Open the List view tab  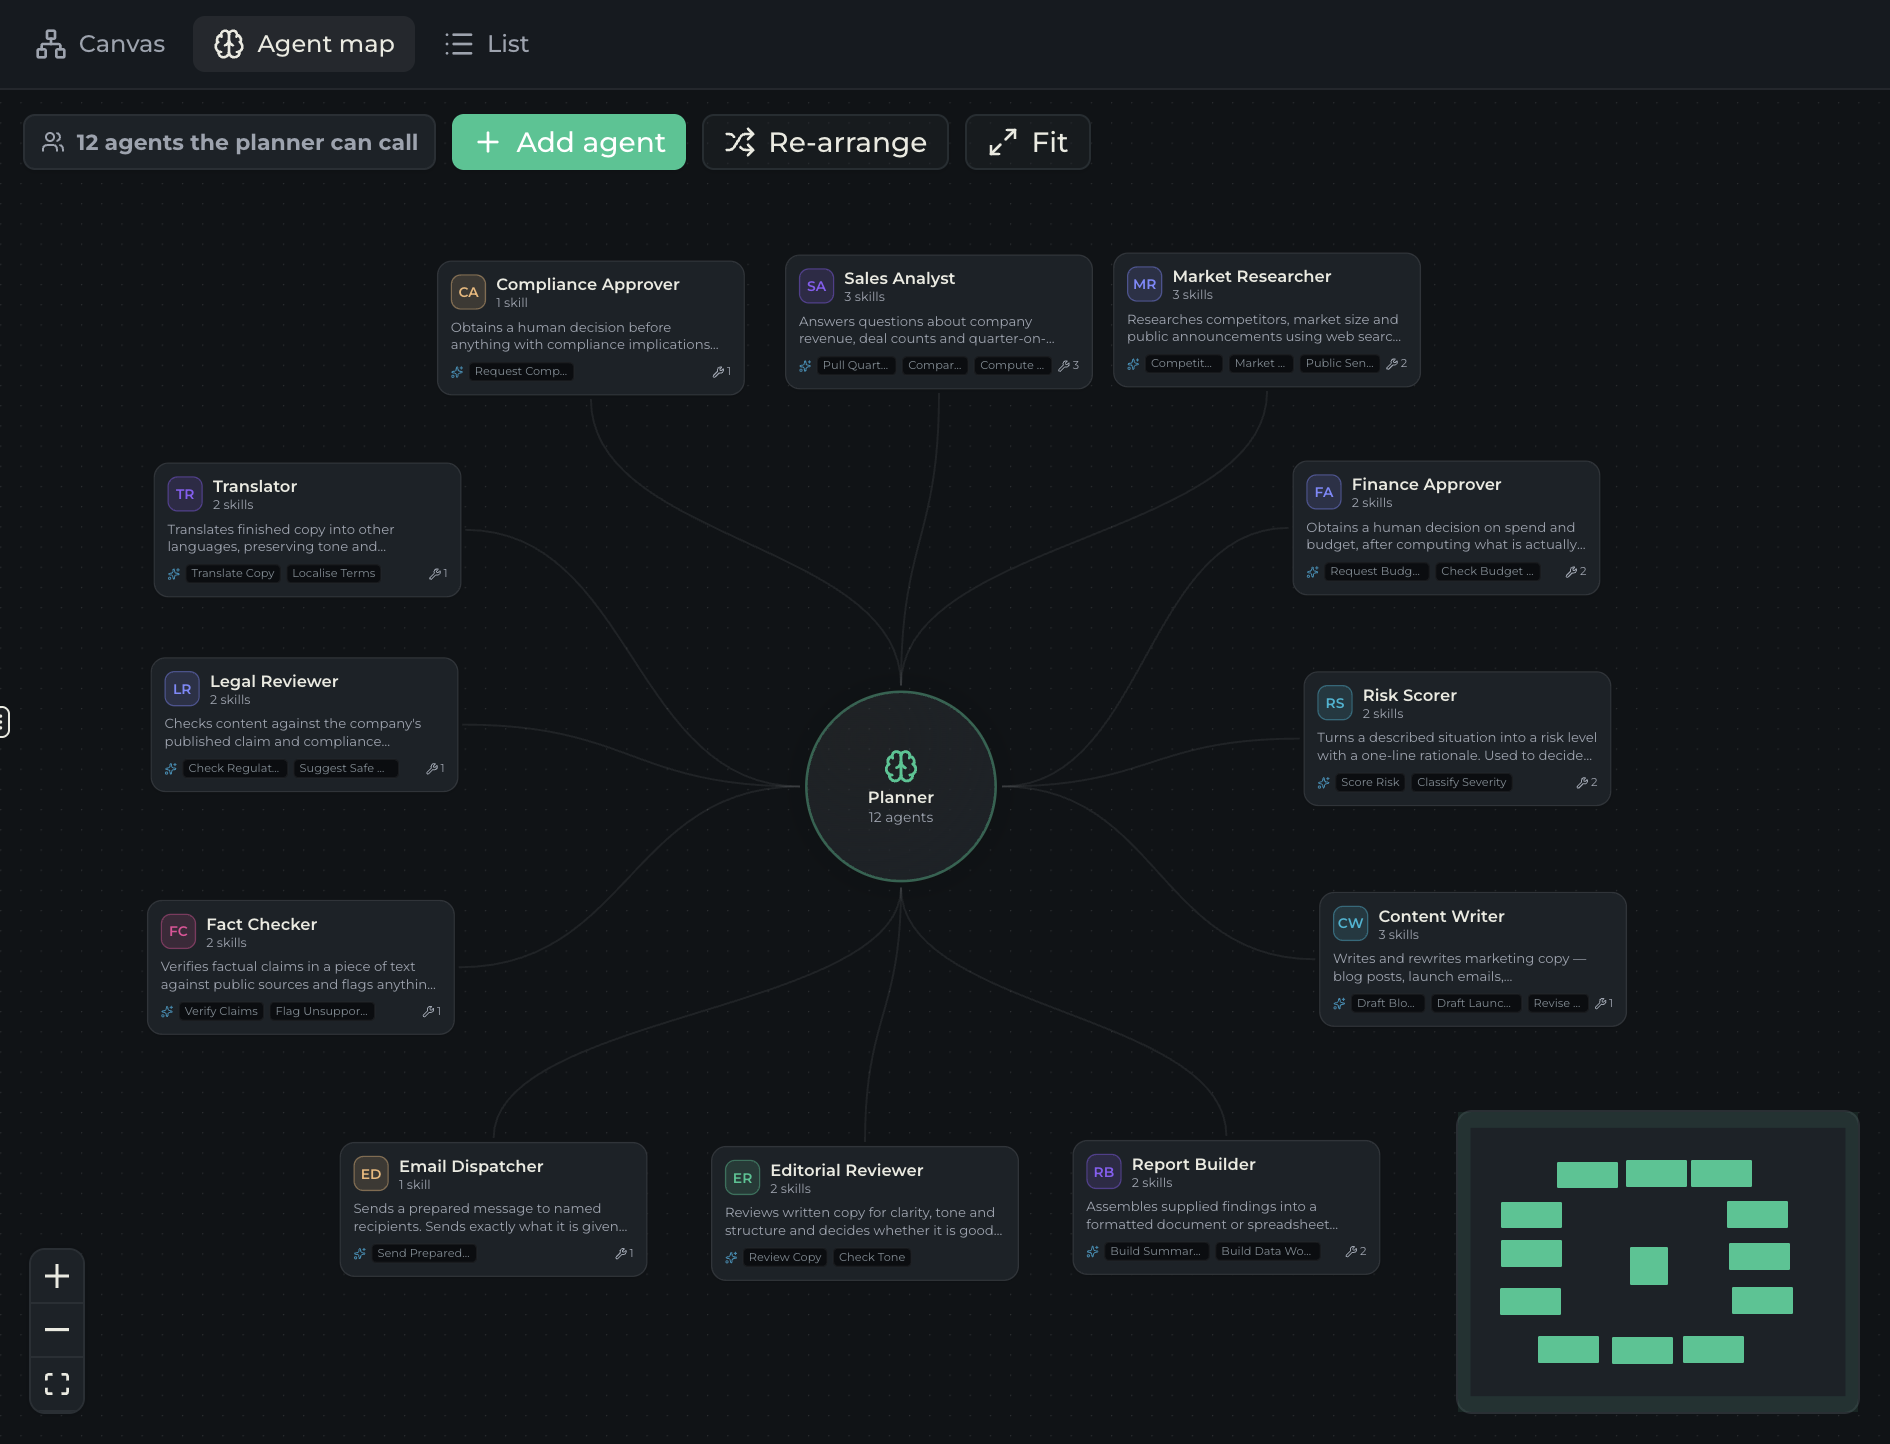[487, 44]
